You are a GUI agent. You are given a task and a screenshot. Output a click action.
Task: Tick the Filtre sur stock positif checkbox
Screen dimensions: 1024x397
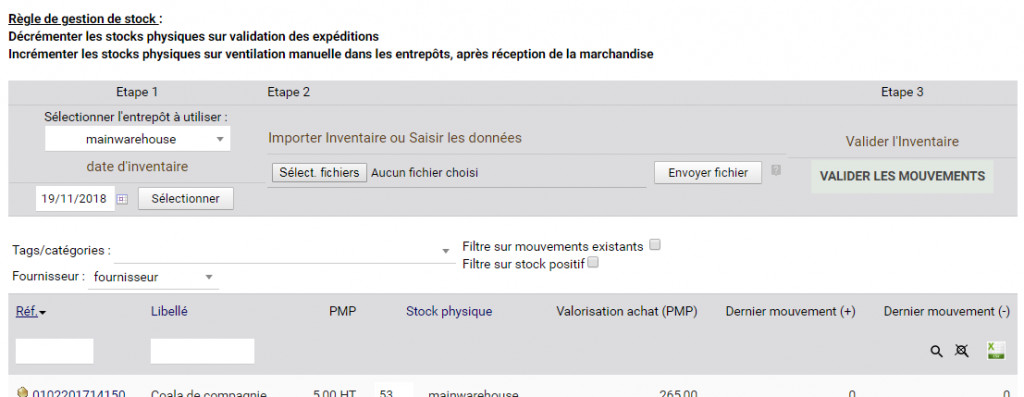coord(593,262)
